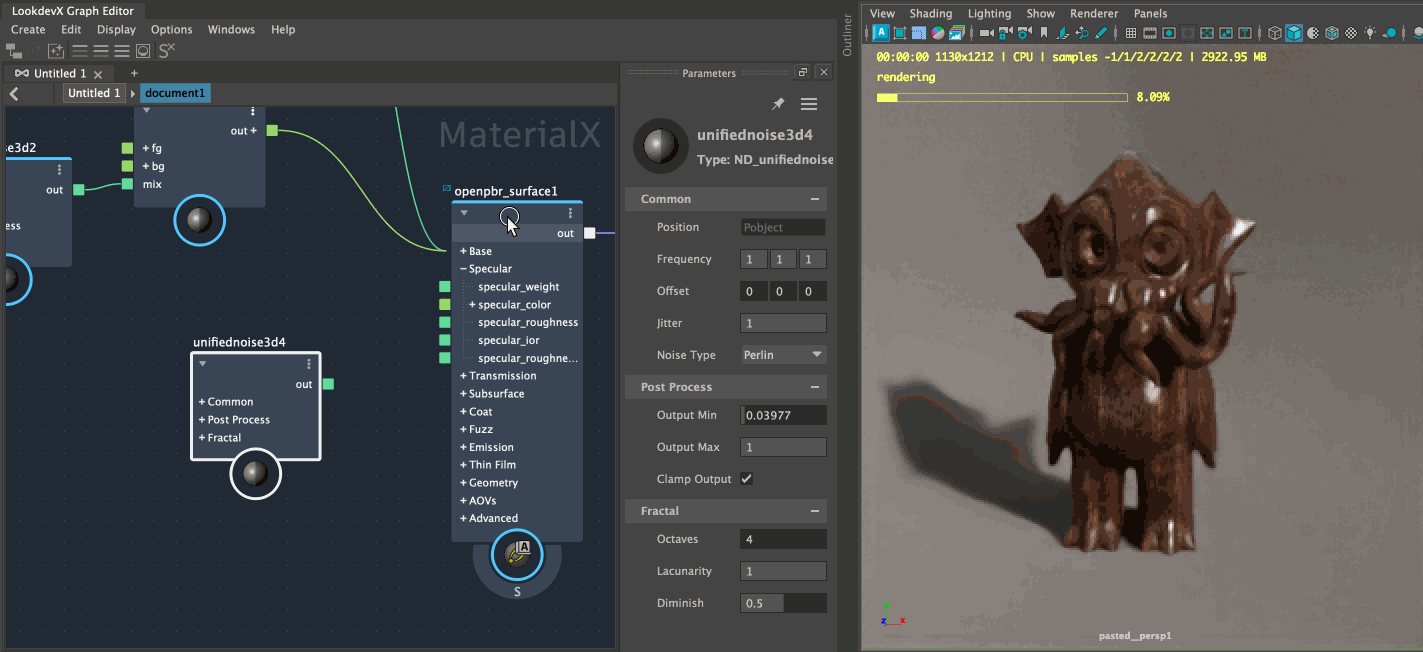The image size is (1423, 652).
Task: Click the create node with attributes Sx icon
Action: [166, 50]
